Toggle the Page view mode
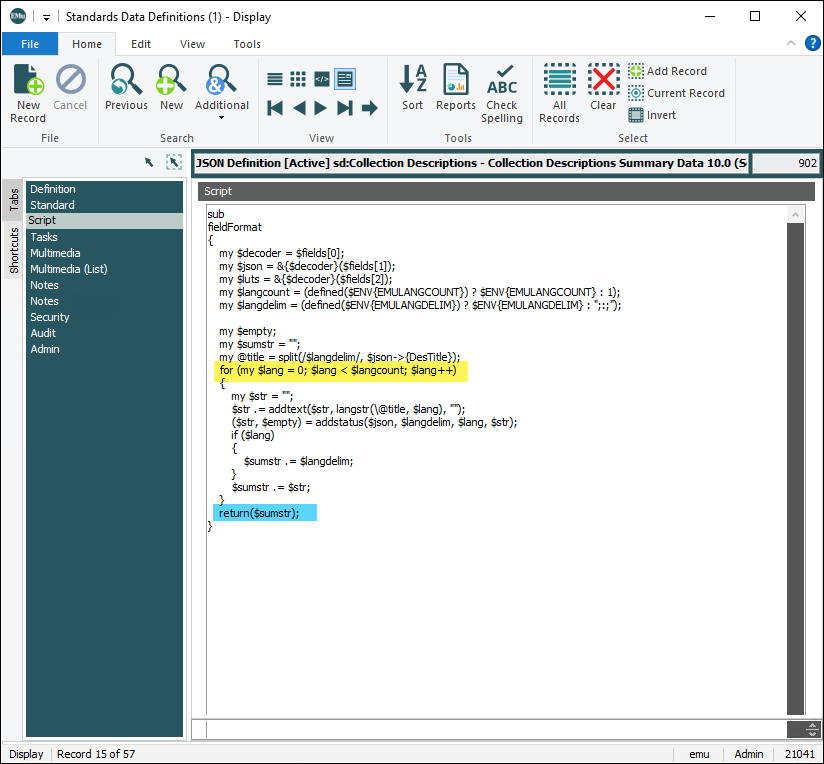Screen dimensions: 824x764 [x=345, y=79]
